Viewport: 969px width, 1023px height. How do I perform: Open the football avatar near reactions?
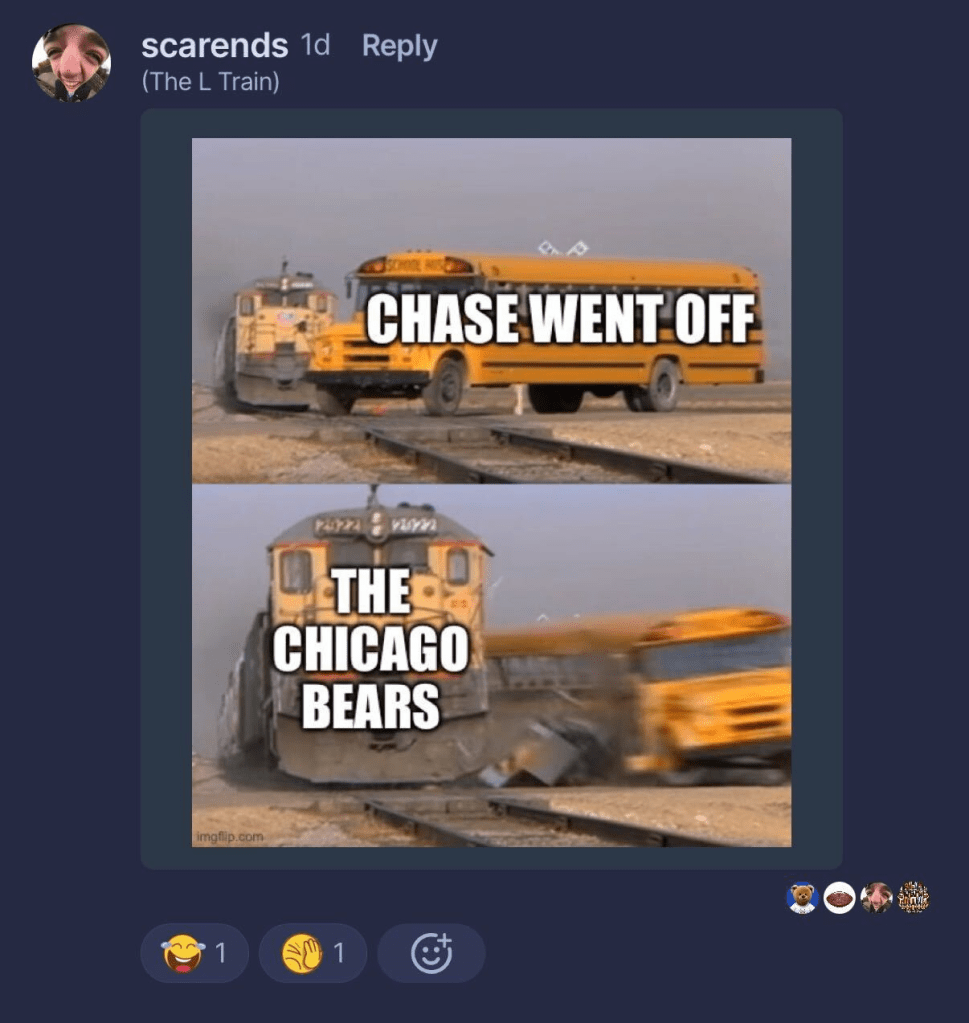[x=839, y=898]
